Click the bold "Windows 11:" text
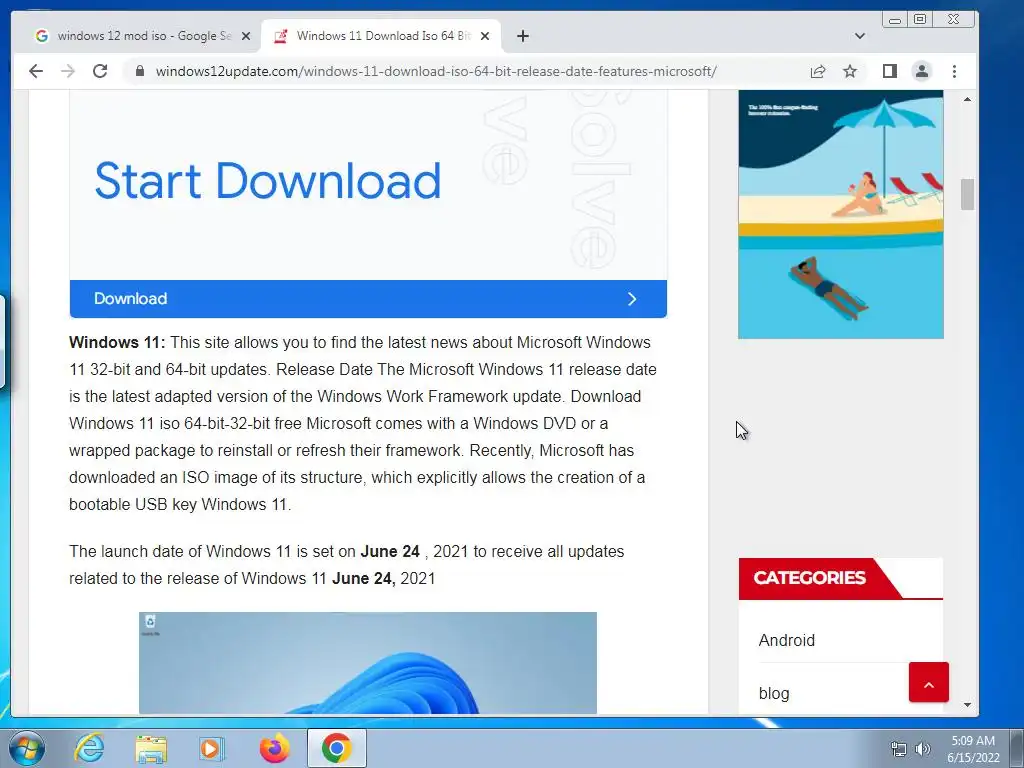Viewport: 1024px width, 768px height. 118,342
